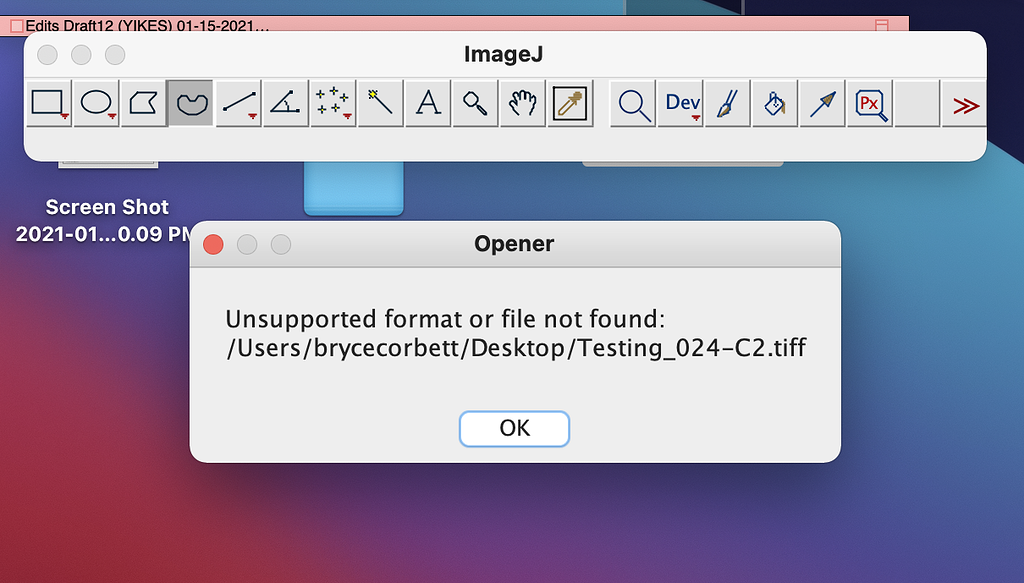1024x583 pixels.
Task: Select the Brush tool
Action: click(x=728, y=103)
